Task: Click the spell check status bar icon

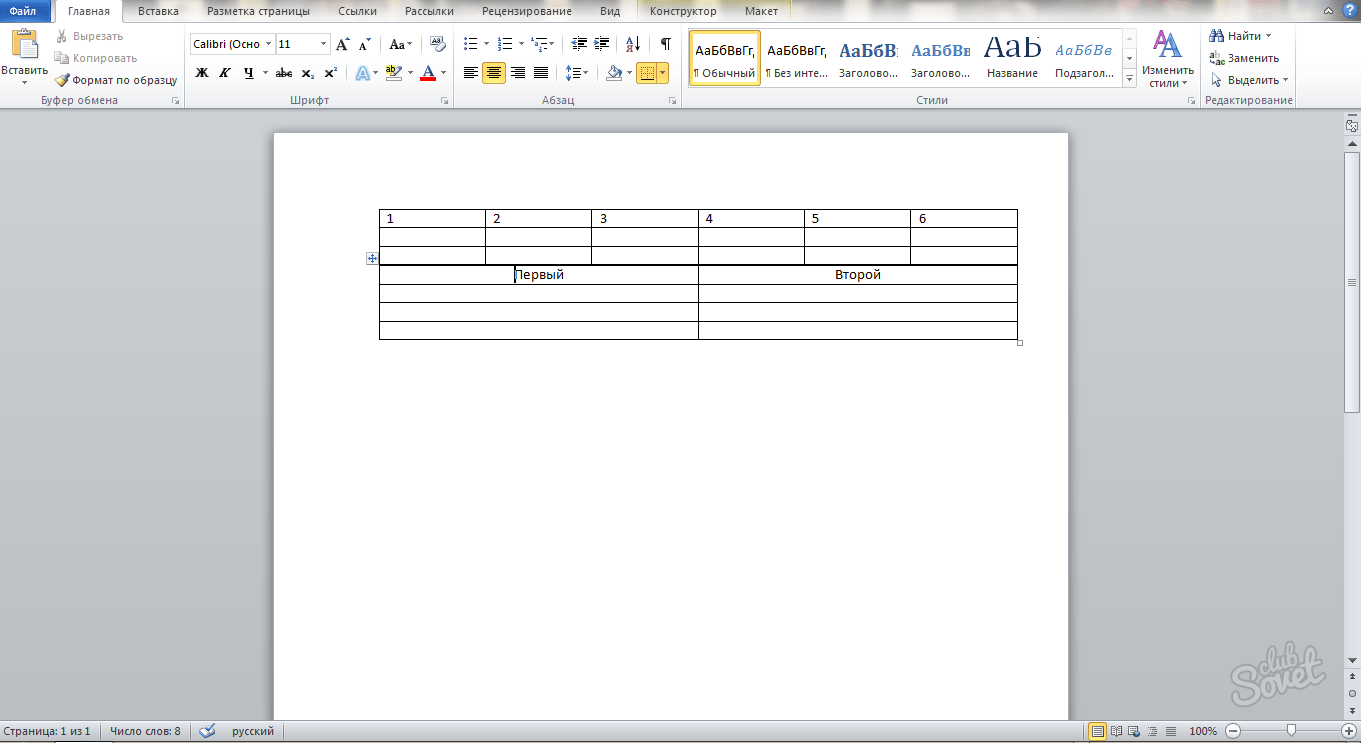Action: (x=207, y=731)
